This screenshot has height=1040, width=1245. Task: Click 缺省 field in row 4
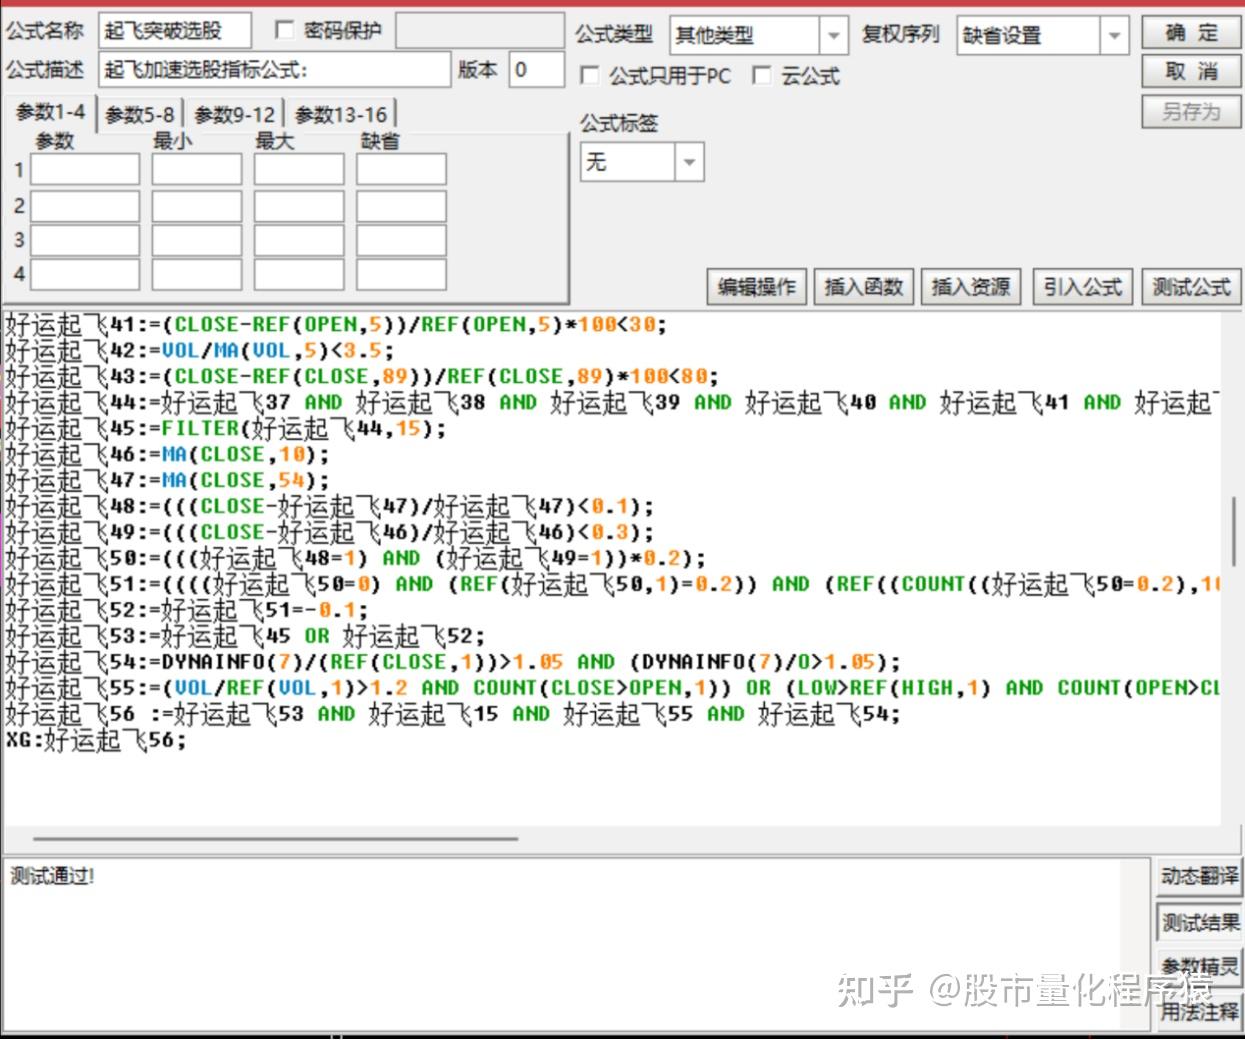[x=401, y=273]
